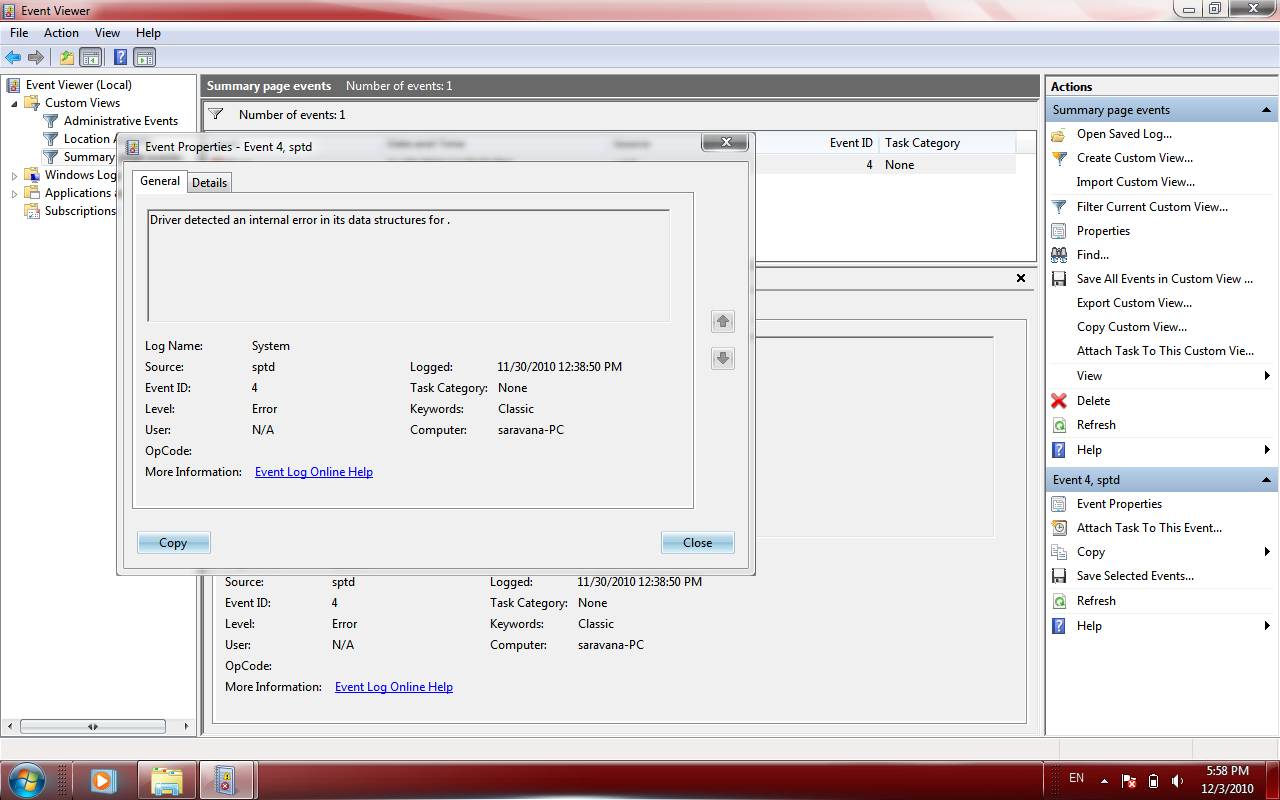Click the Forward arrow toolbar icon

pos(36,57)
